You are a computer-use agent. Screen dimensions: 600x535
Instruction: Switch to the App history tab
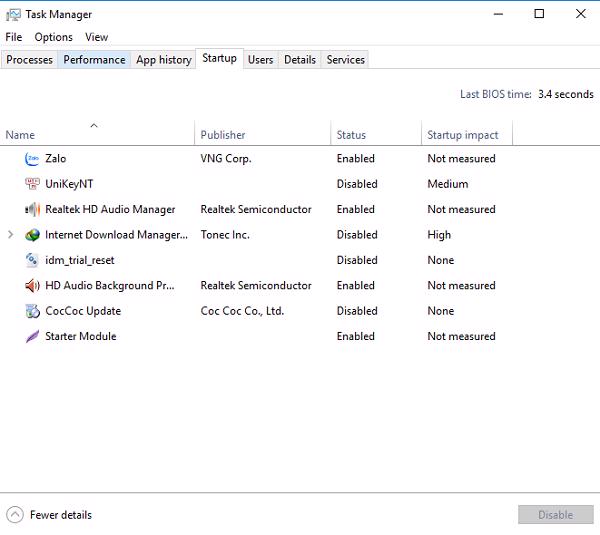[x=164, y=60]
